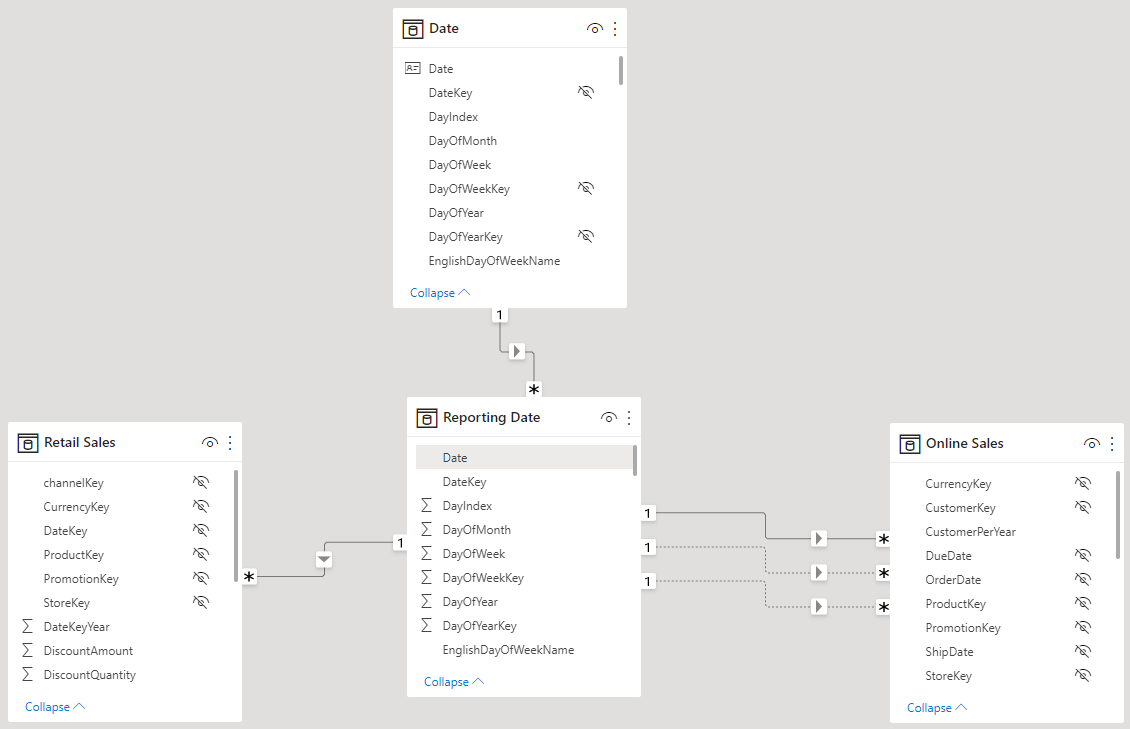1130x729 pixels.
Task: Select PromotionKey field in Online Sales
Action: (963, 627)
